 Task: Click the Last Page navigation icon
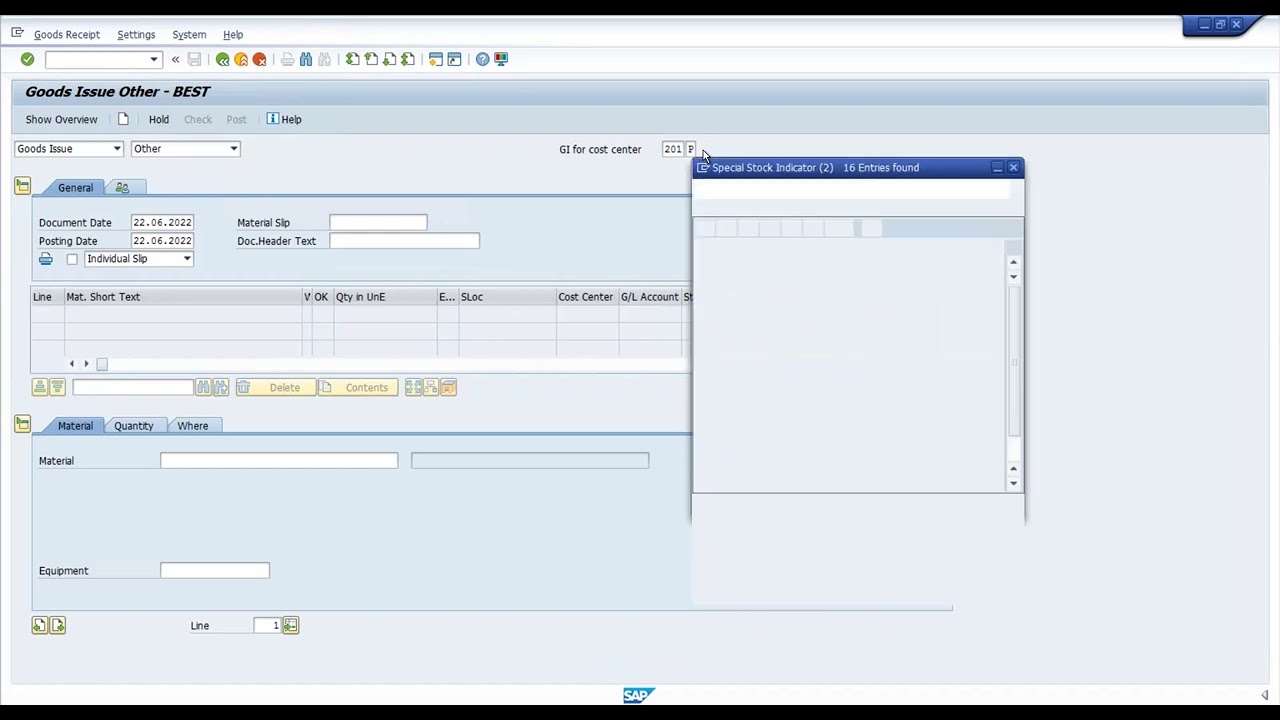(408, 59)
